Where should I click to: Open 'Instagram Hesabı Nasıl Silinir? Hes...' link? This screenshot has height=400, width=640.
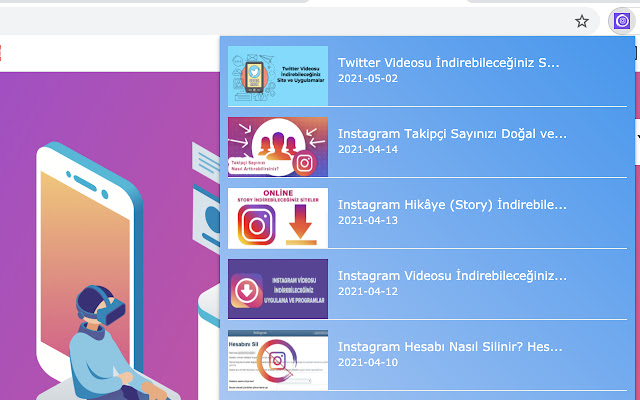point(450,347)
